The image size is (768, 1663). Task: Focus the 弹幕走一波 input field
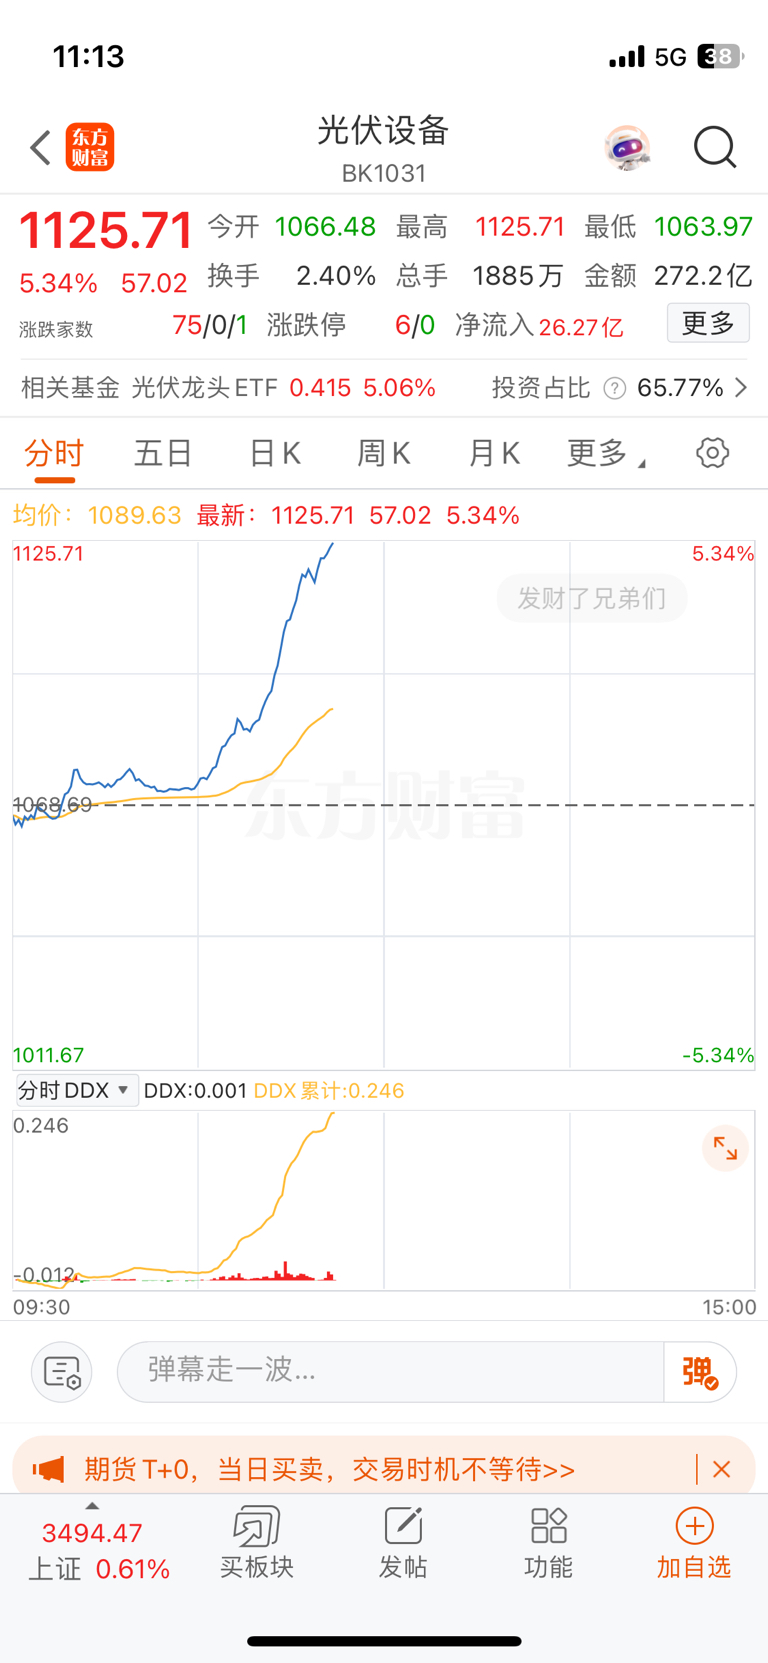point(390,1372)
